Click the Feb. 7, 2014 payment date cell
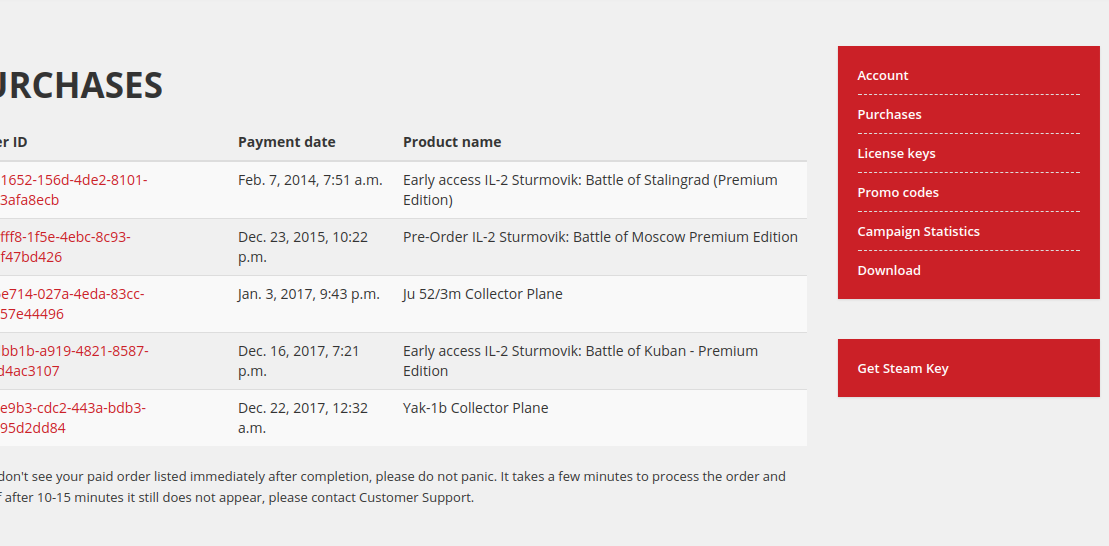The width and height of the screenshot is (1109, 546). [310, 180]
